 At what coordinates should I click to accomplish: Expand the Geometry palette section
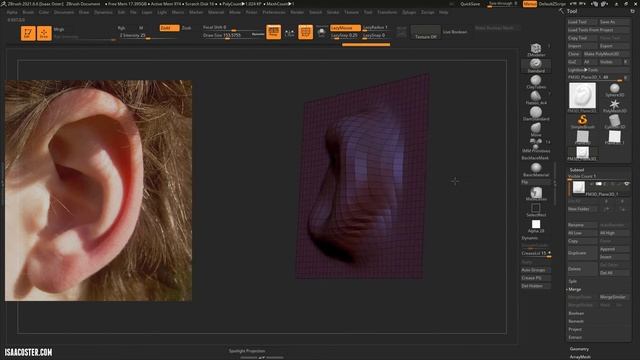579,349
